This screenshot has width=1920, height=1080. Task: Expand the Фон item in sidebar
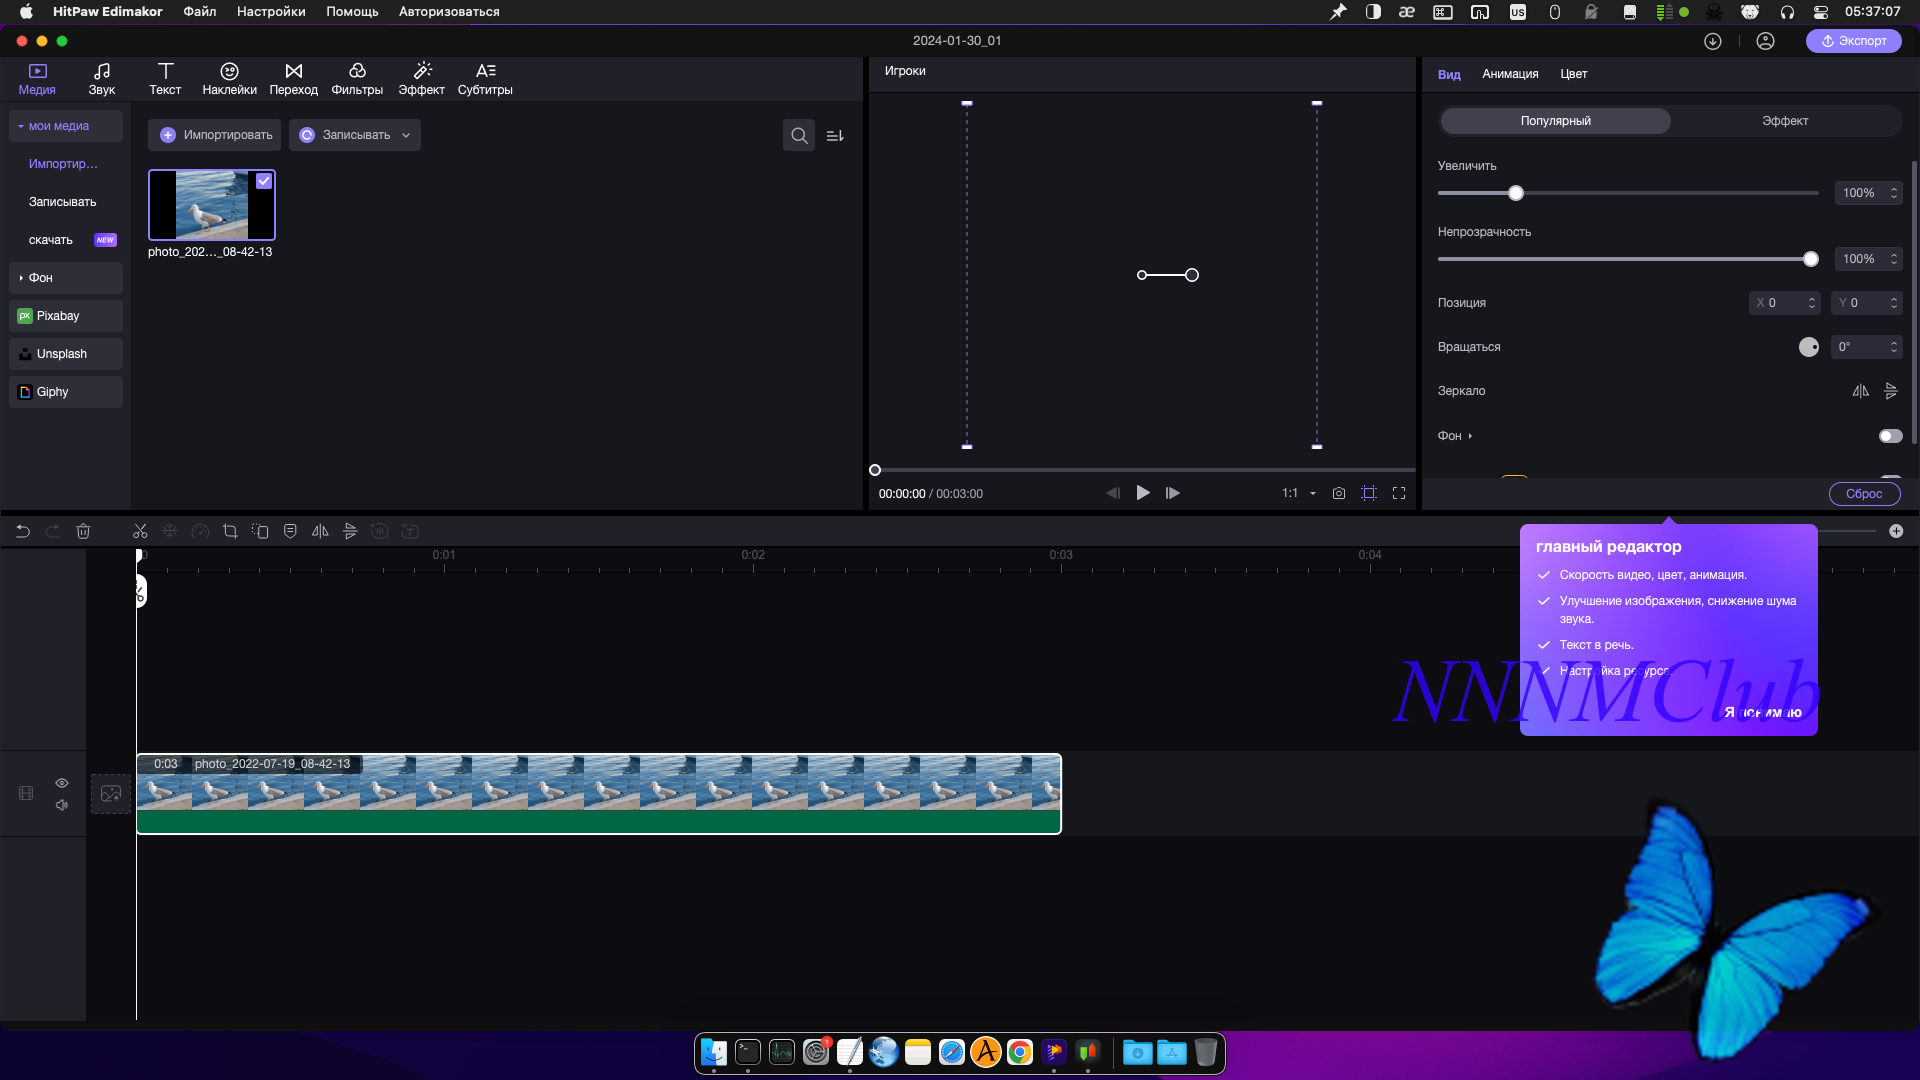40,278
